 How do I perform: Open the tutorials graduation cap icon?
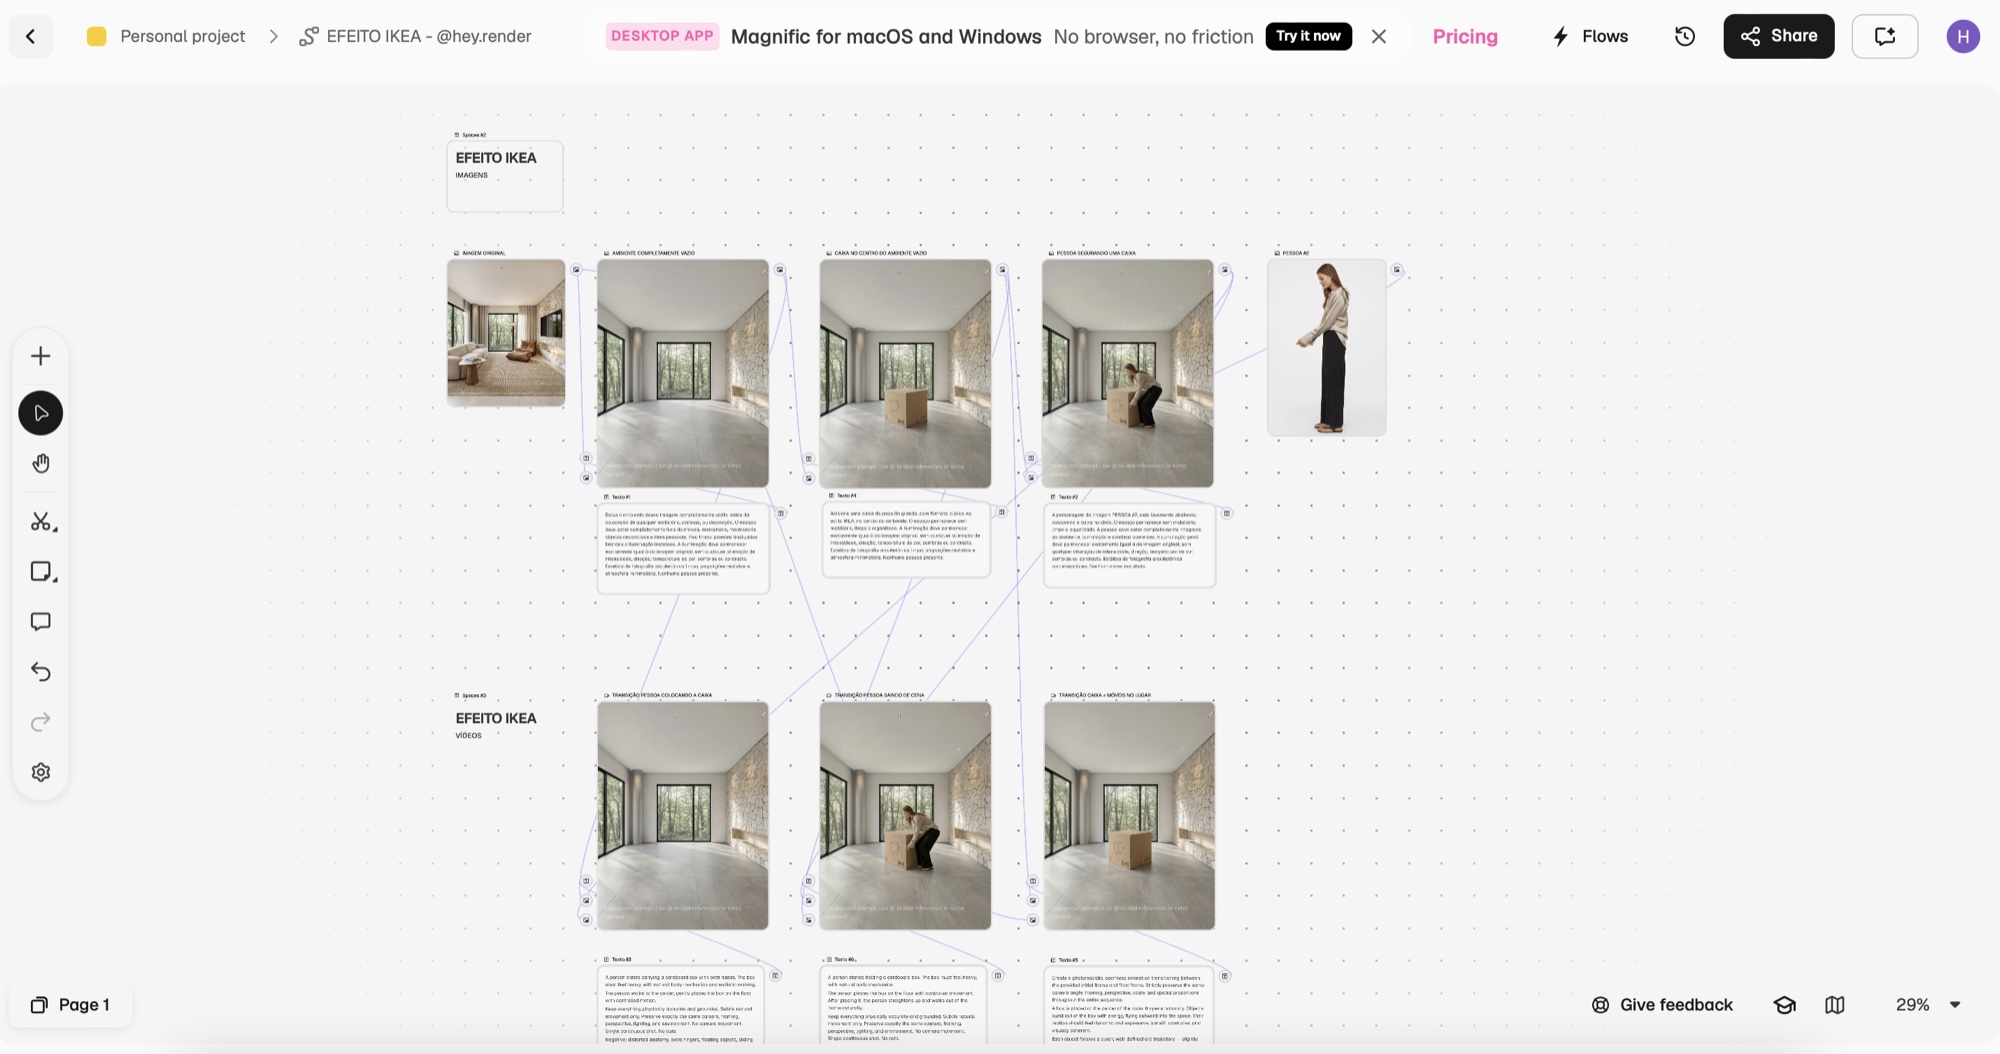[x=1785, y=1005]
